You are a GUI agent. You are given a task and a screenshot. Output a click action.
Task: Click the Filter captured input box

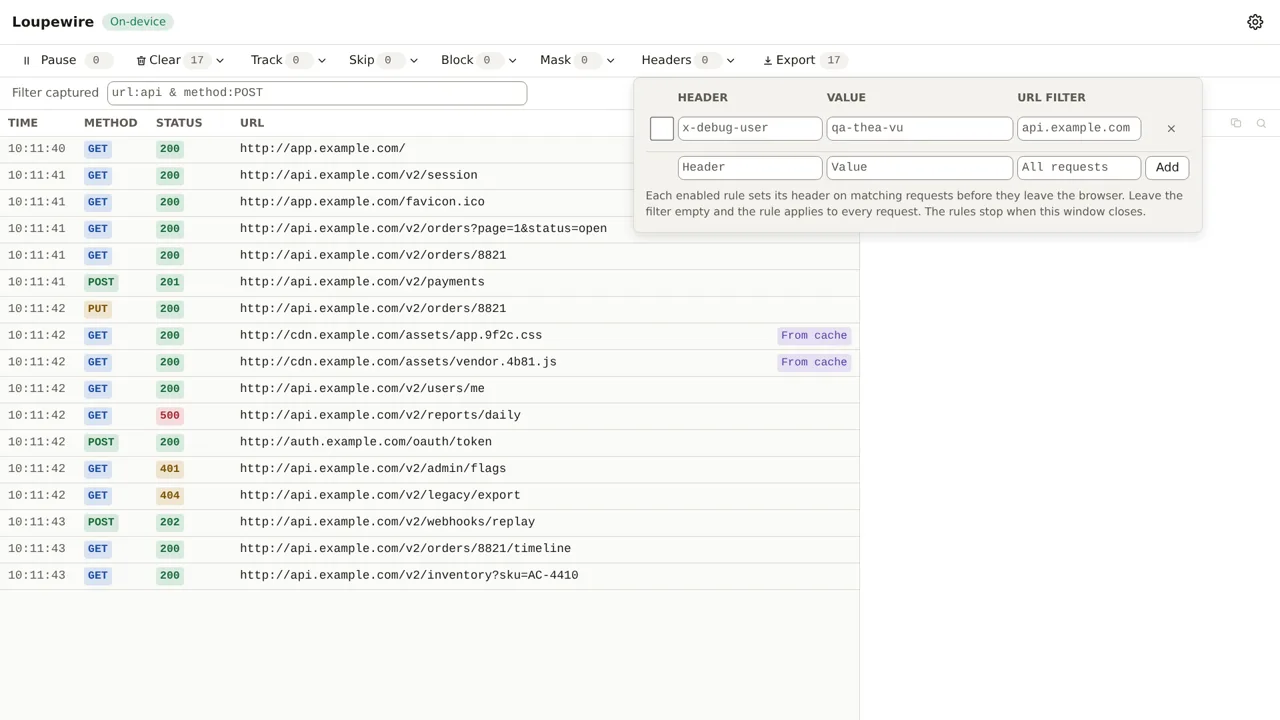tap(317, 92)
